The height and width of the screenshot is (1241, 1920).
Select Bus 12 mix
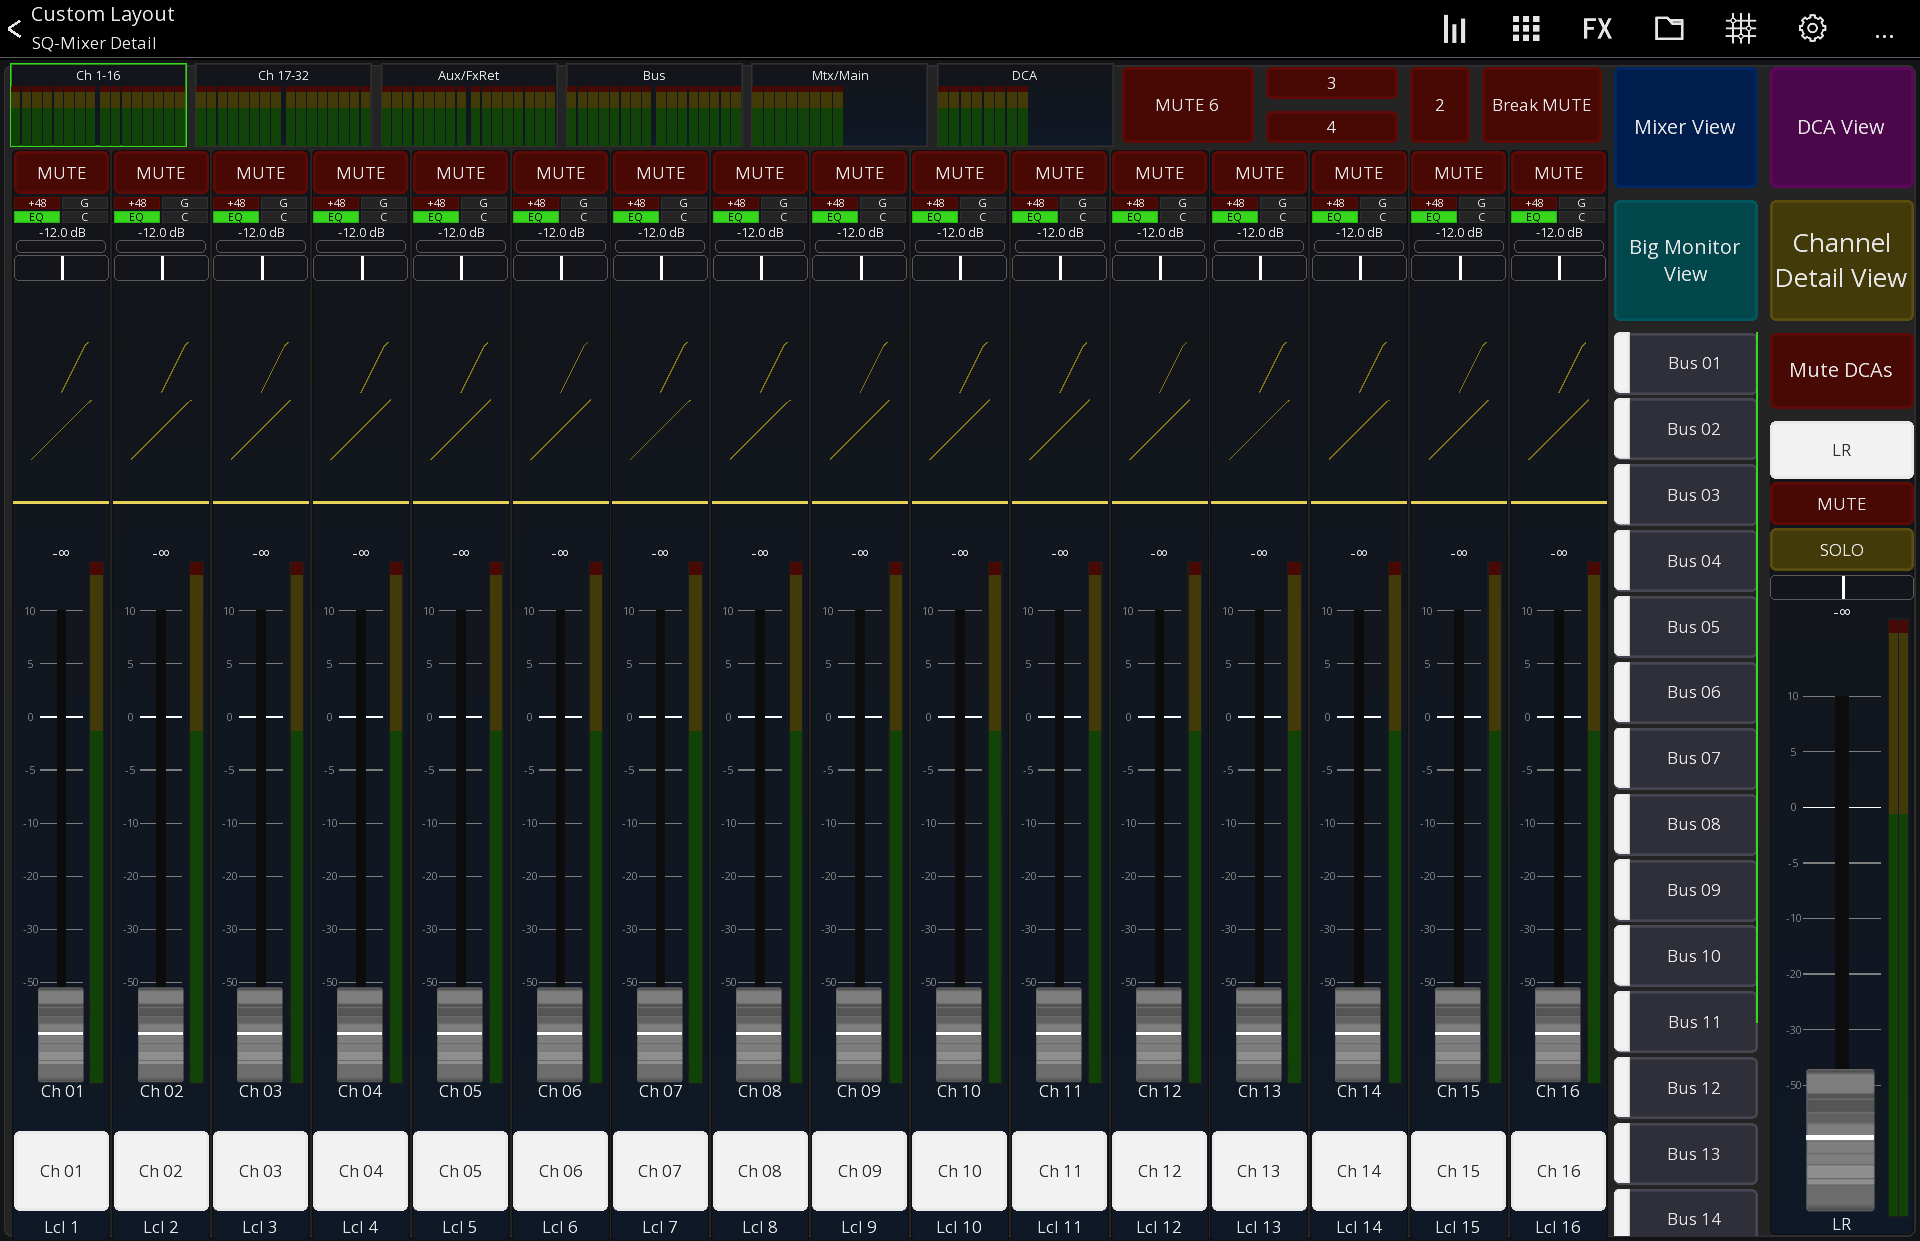(1686, 1088)
